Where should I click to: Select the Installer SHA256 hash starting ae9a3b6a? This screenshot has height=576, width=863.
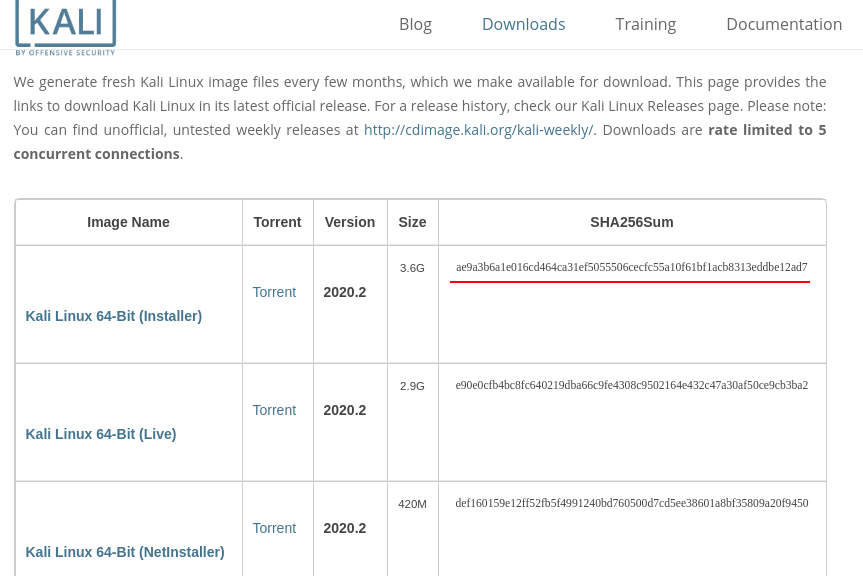pos(632,267)
